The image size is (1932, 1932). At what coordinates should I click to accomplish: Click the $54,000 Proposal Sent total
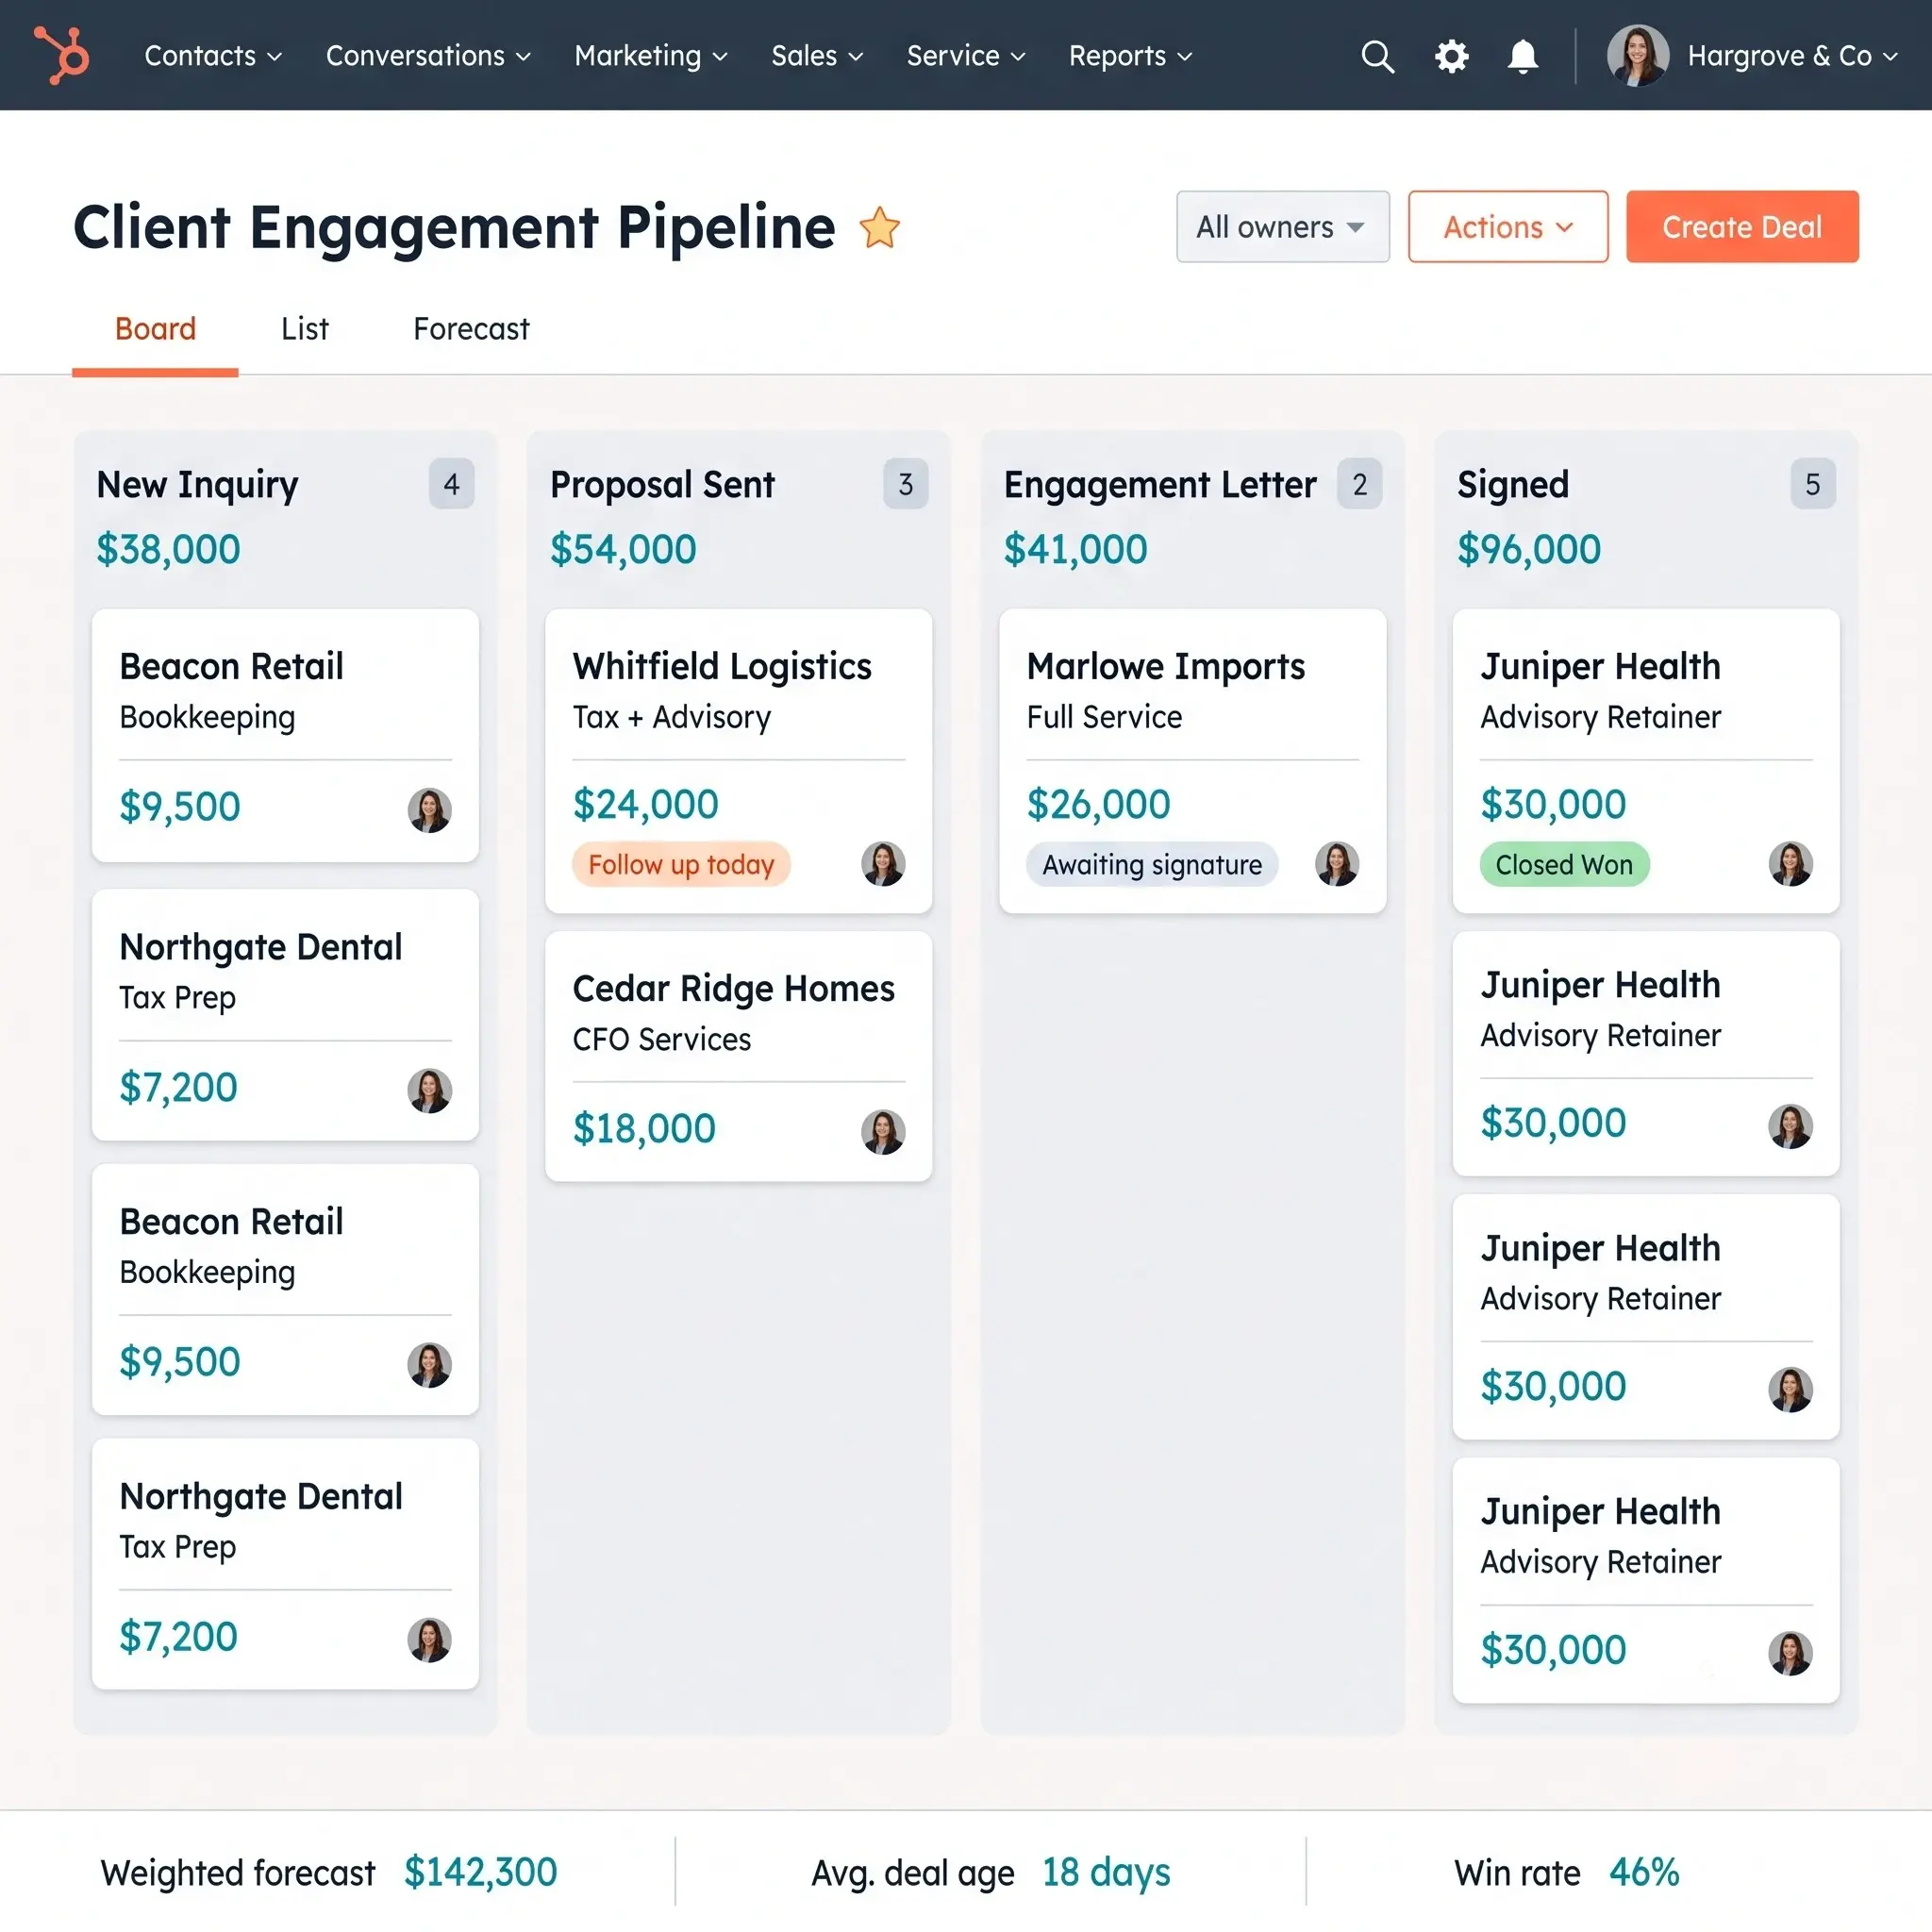coord(623,549)
